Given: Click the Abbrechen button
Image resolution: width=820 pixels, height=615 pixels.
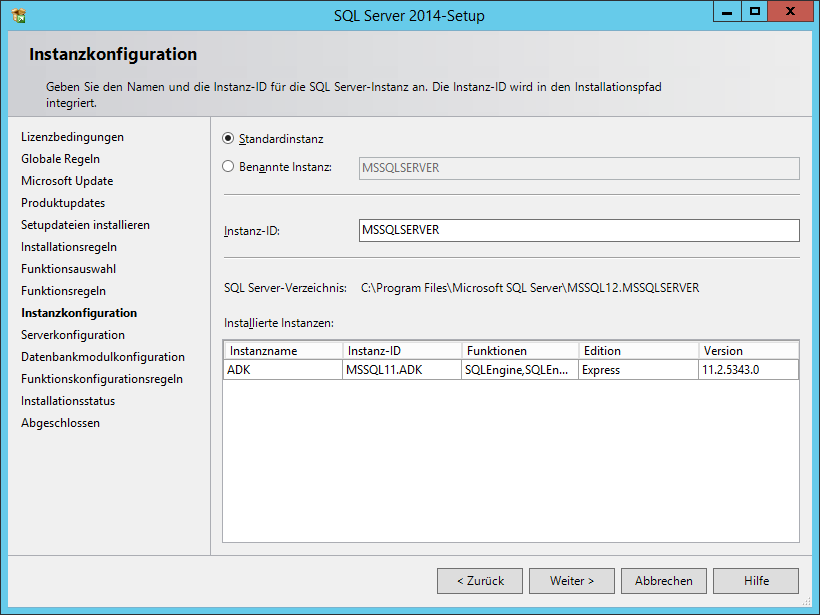Looking at the screenshot, I should 663,581.
